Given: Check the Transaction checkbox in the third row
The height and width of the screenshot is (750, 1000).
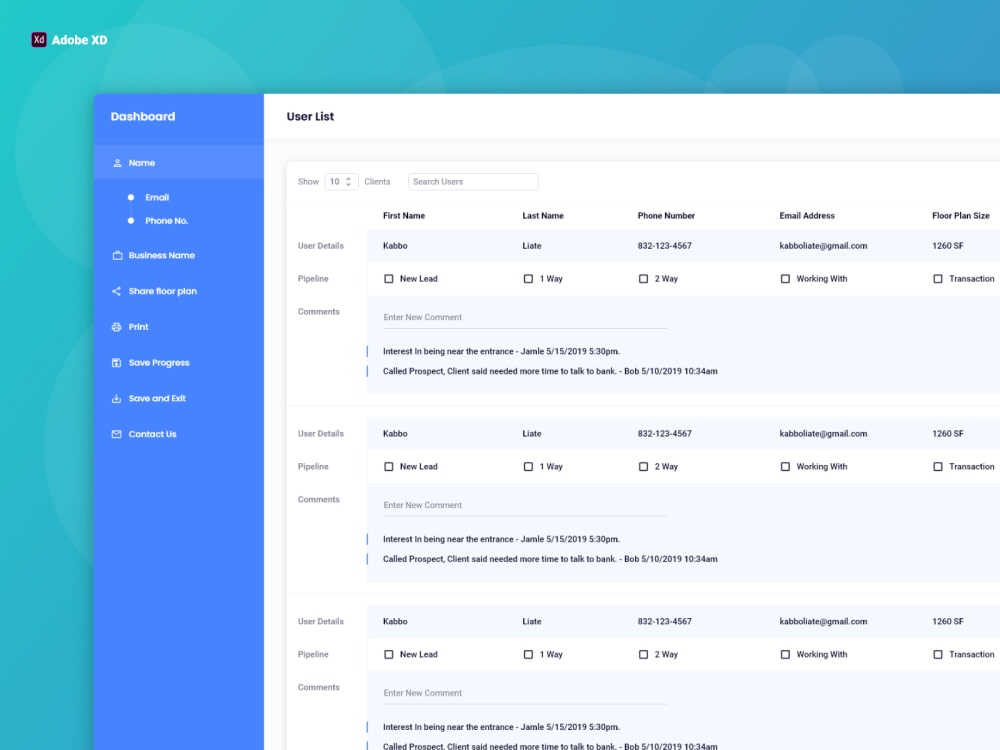Looking at the screenshot, I should [x=938, y=654].
